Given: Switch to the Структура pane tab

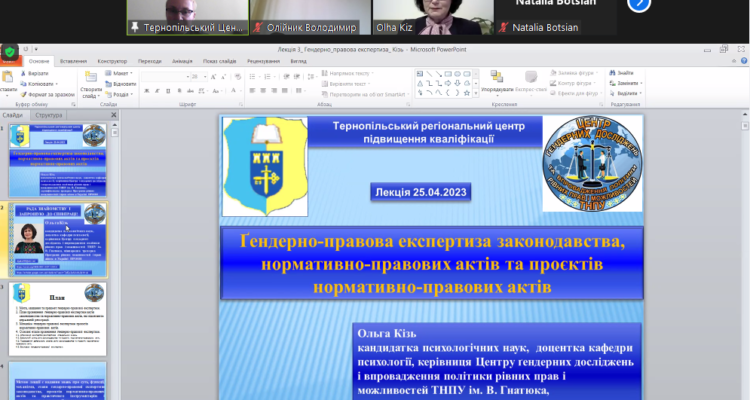Looking at the screenshot, I should tap(49, 115).
